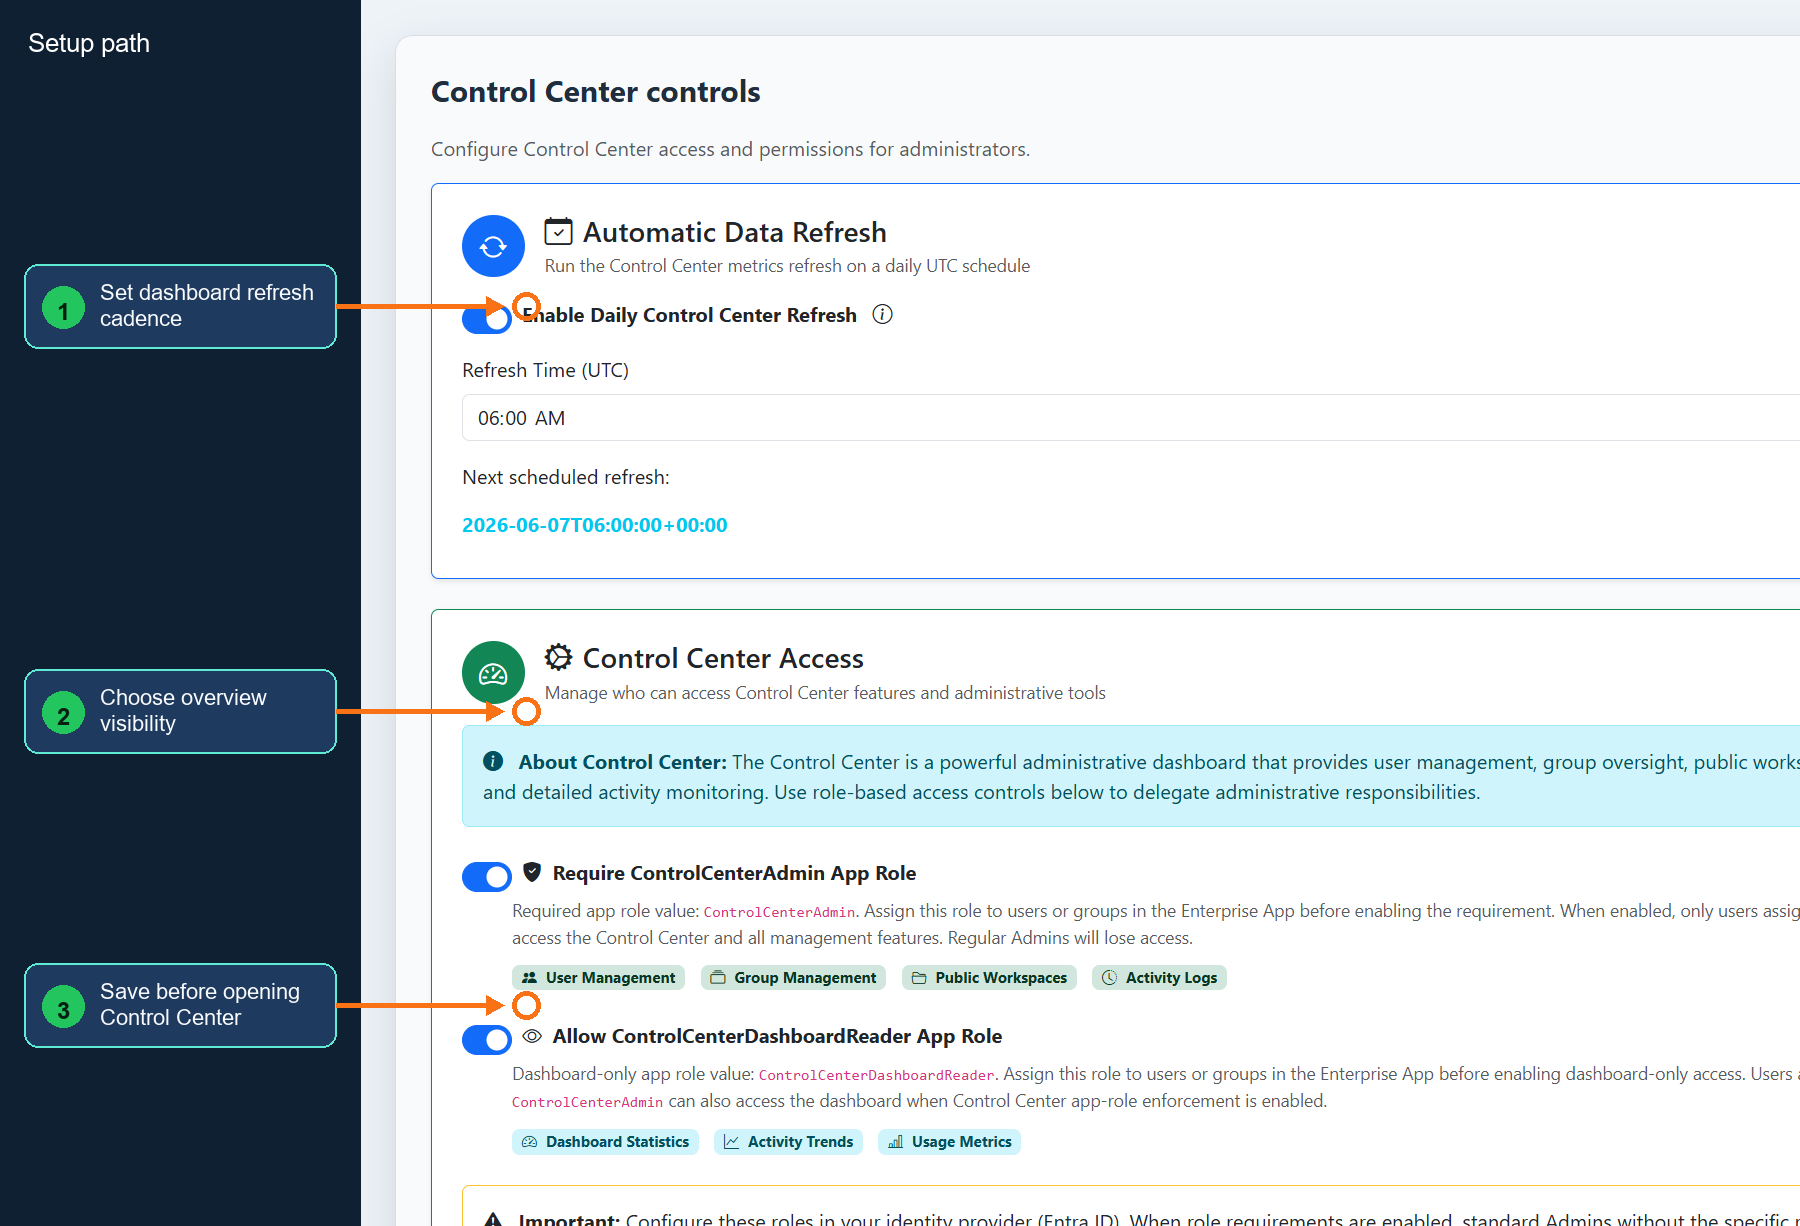Click the pink ControlCenterDashboardReader code text
Viewport: 1800px width, 1226px height.
point(877,1075)
